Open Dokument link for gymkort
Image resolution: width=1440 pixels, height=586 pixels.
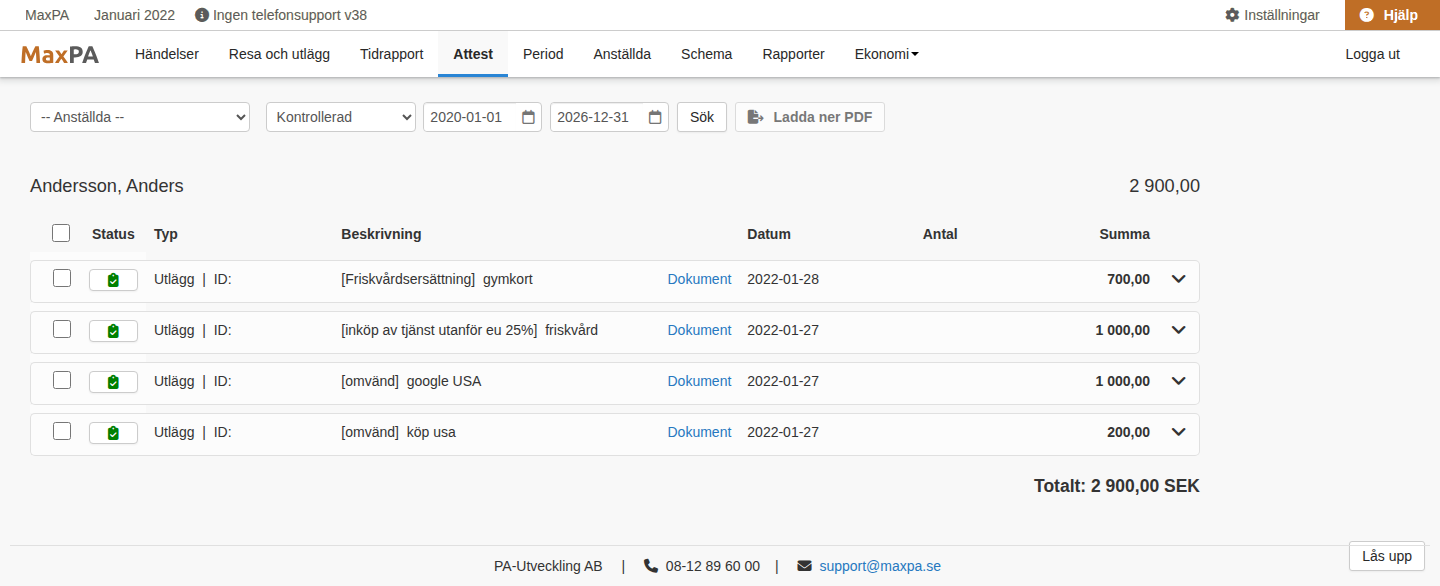click(x=700, y=279)
